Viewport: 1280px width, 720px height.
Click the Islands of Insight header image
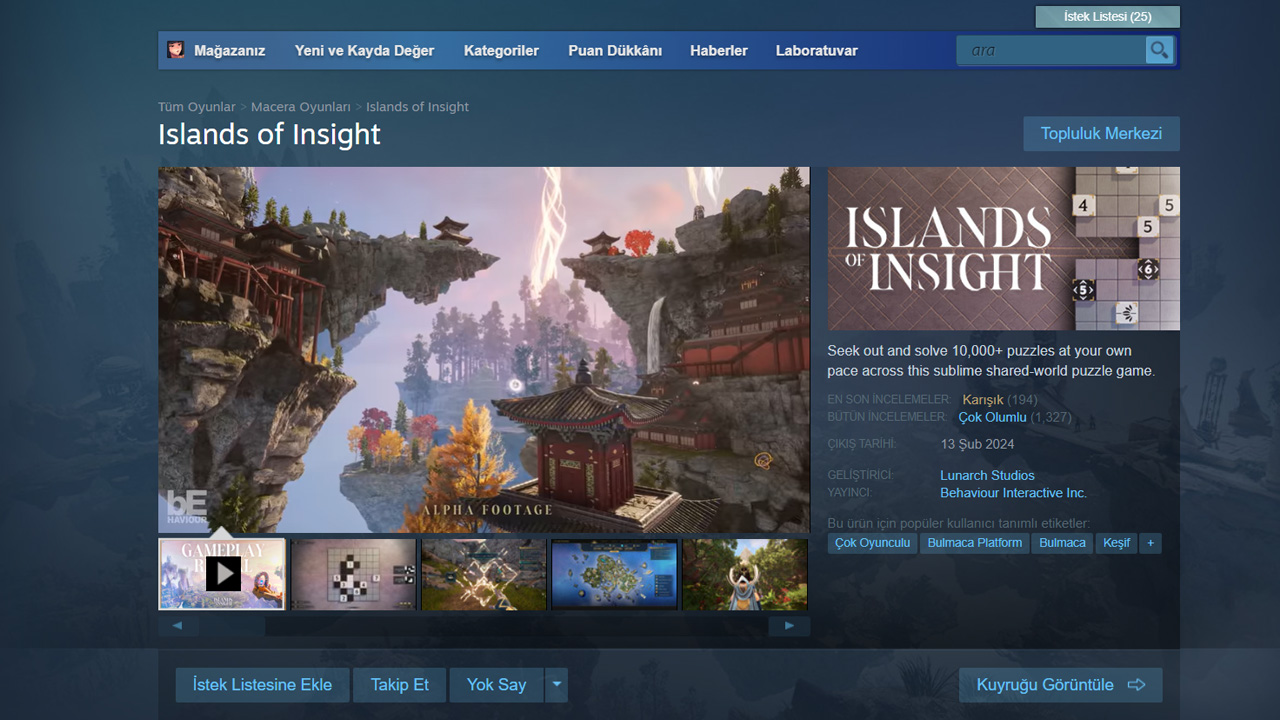coord(1003,248)
